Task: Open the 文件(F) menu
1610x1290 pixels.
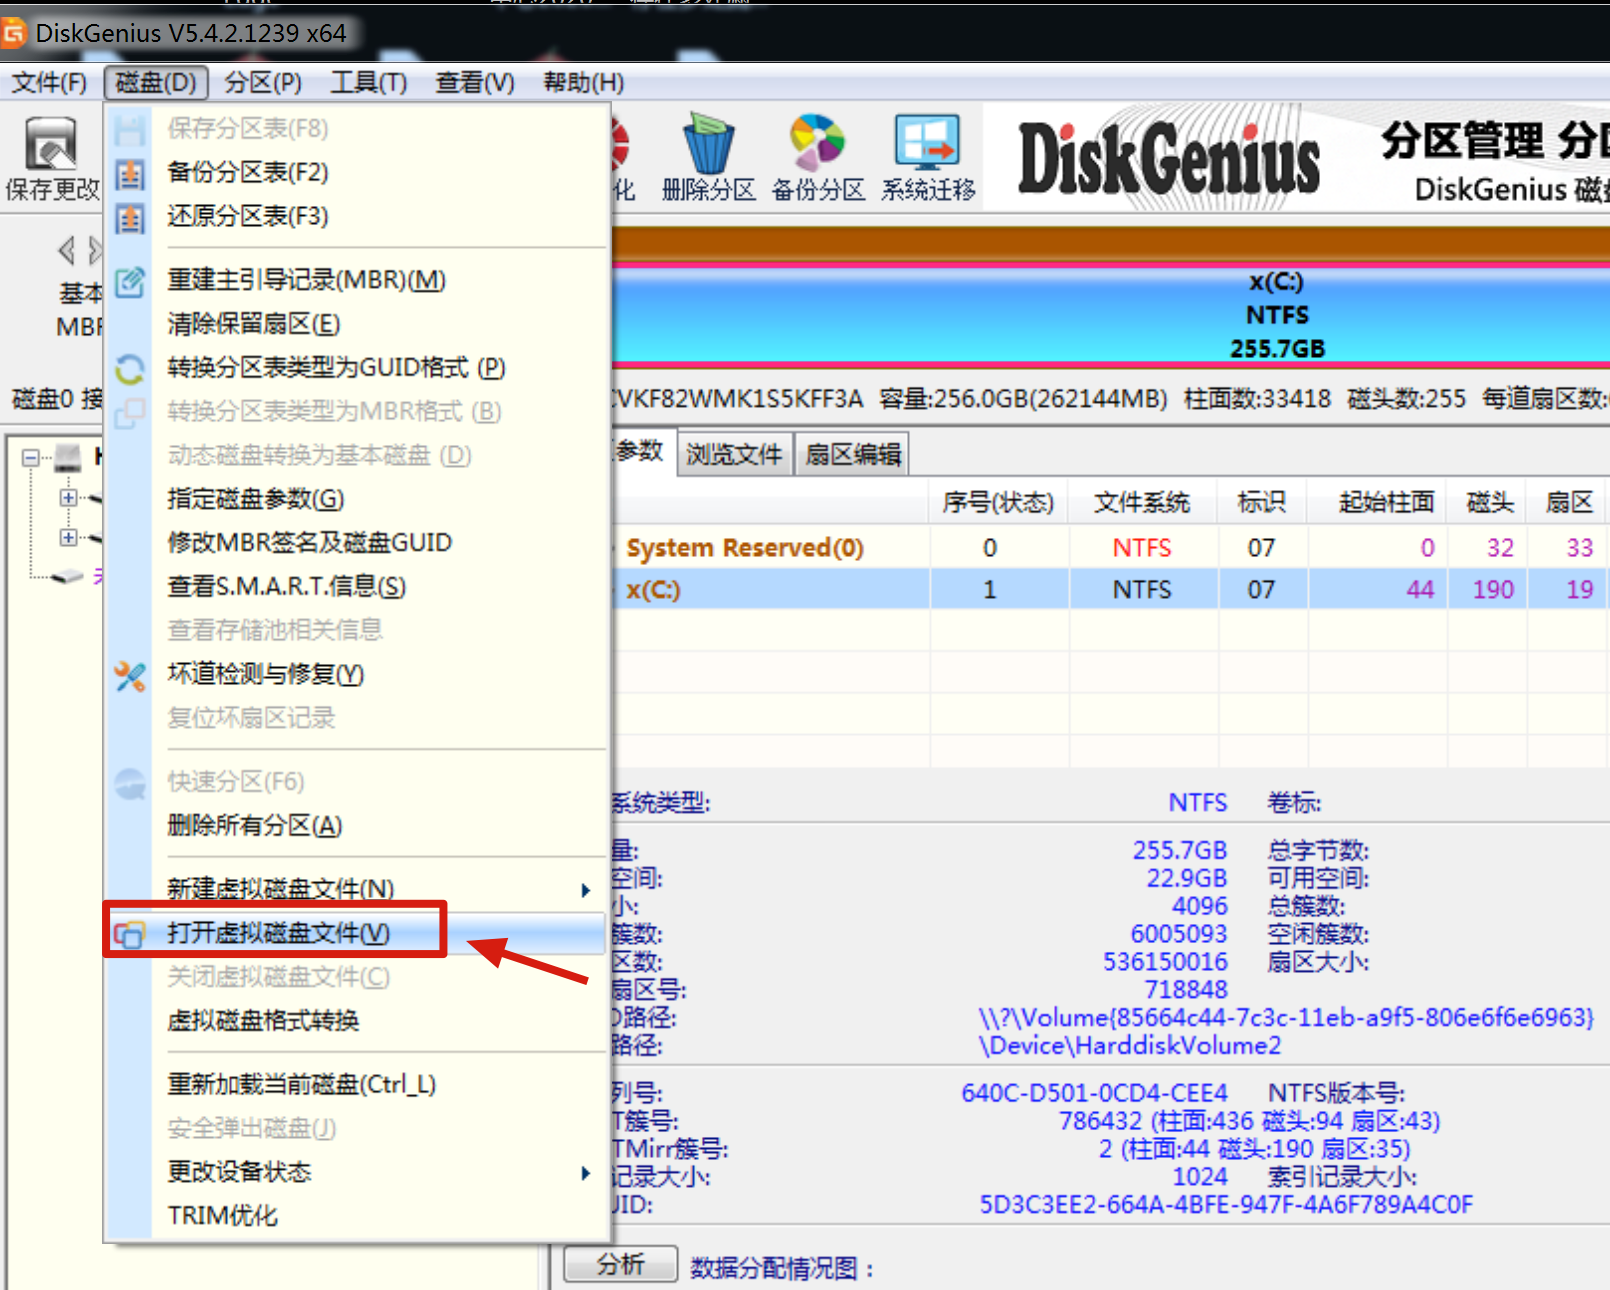Action: tap(49, 82)
